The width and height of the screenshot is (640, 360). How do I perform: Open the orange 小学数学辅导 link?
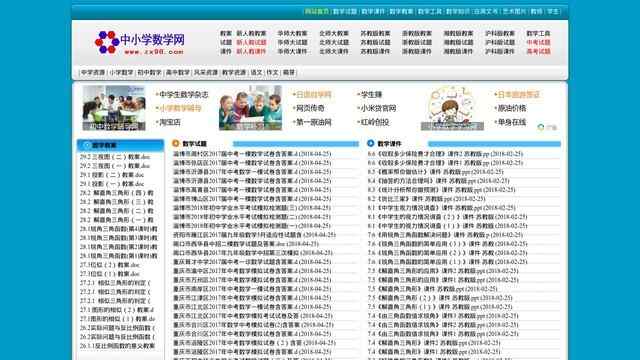180,108
